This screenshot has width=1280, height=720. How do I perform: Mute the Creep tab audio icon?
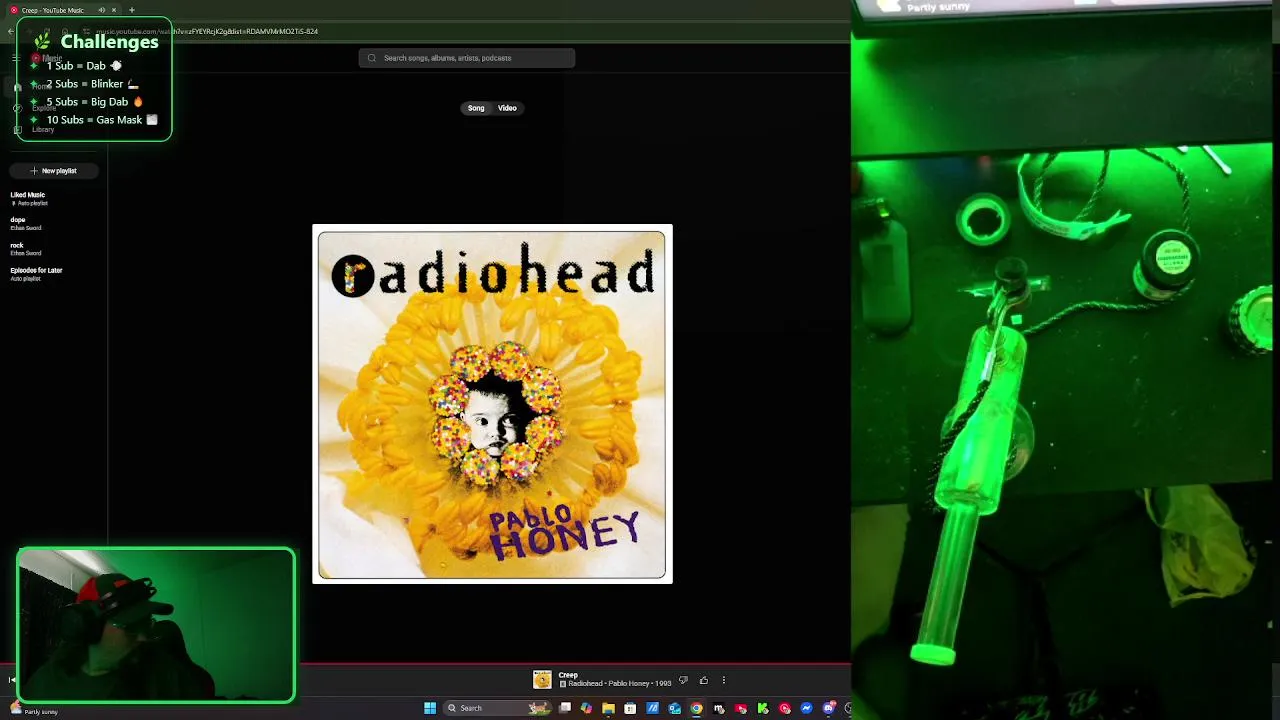pyautogui.click(x=101, y=10)
